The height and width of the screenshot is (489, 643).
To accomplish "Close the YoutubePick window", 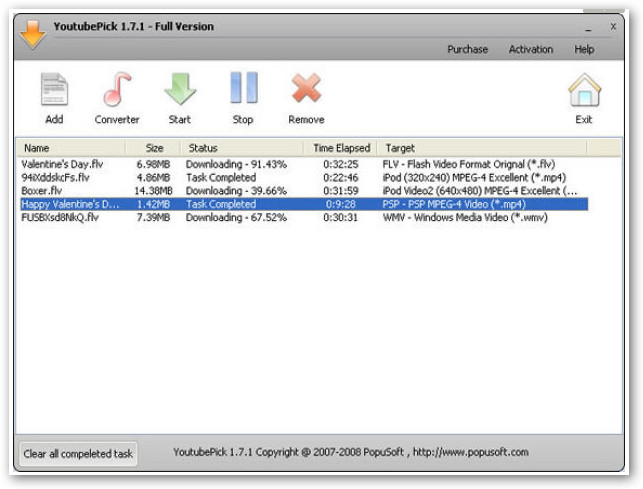I will click(x=613, y=27).
